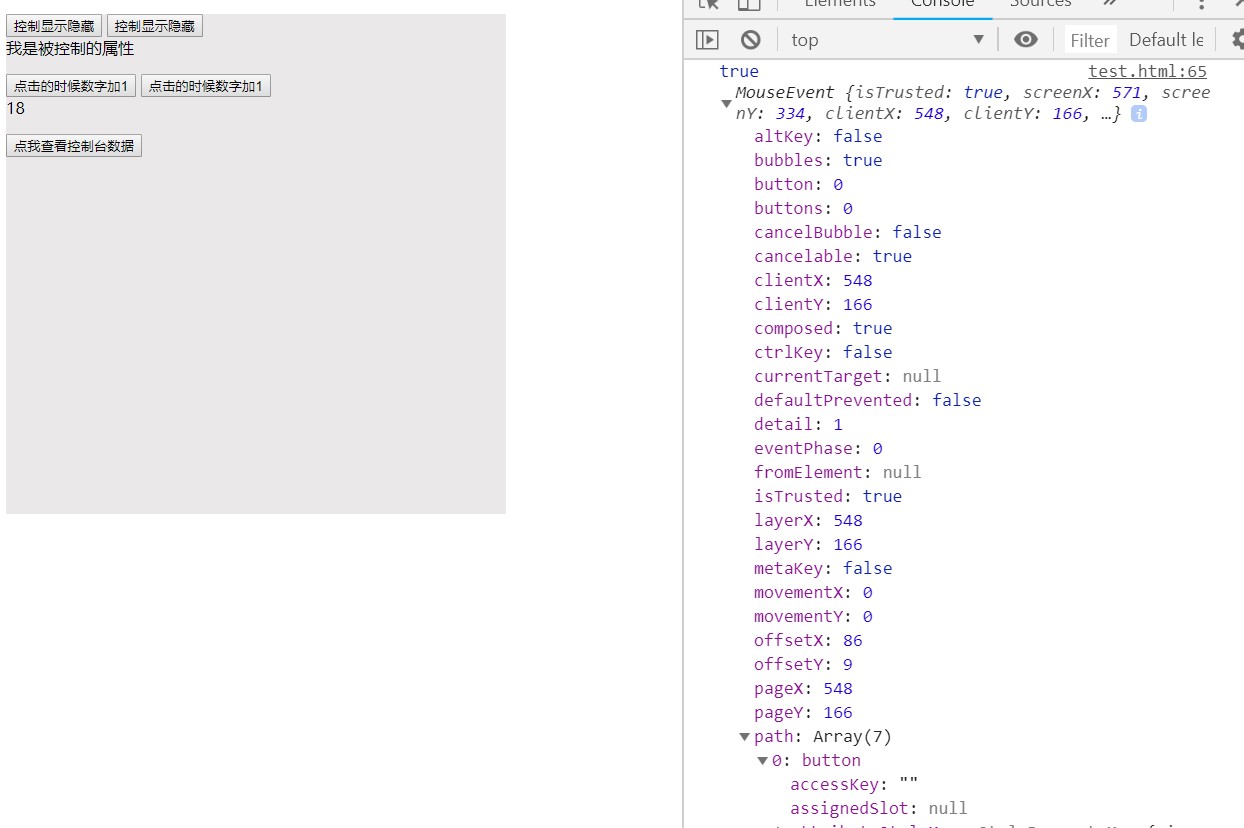Collapse the '0: button' path entry

click(x=762, y=761)
